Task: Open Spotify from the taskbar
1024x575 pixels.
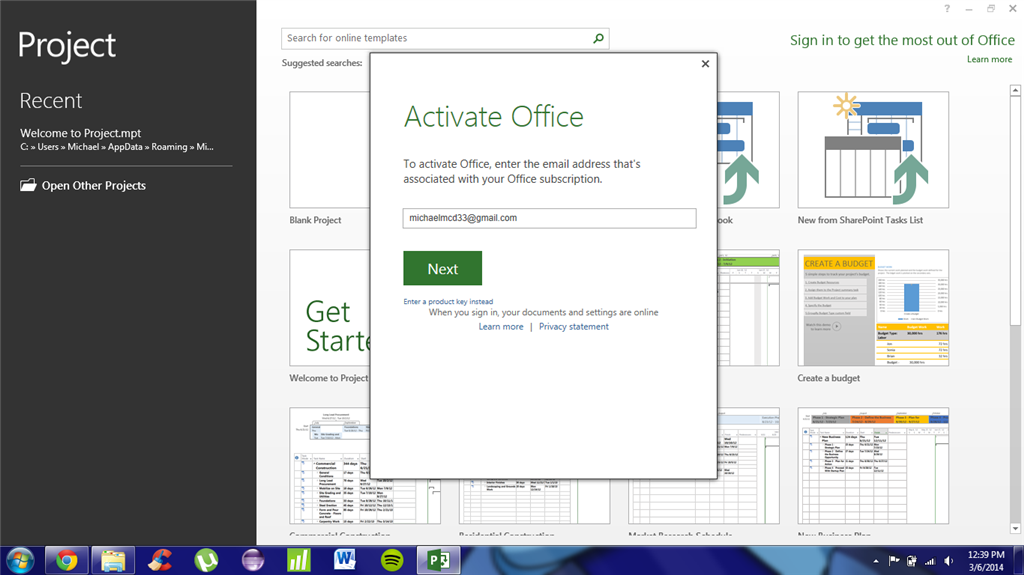Action: (x=392, y=561)
